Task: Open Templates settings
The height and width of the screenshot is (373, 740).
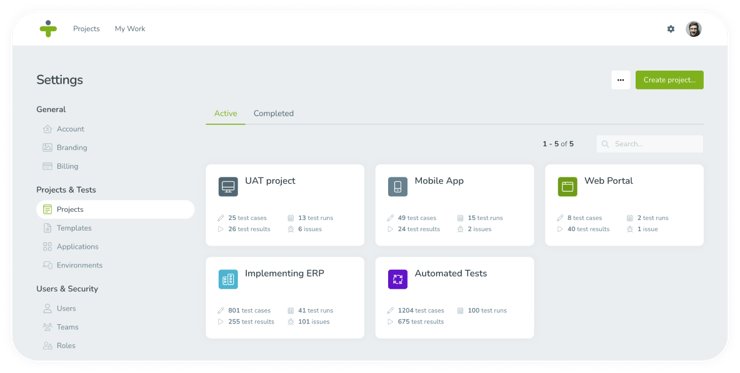Action: [x=74, y=228]
